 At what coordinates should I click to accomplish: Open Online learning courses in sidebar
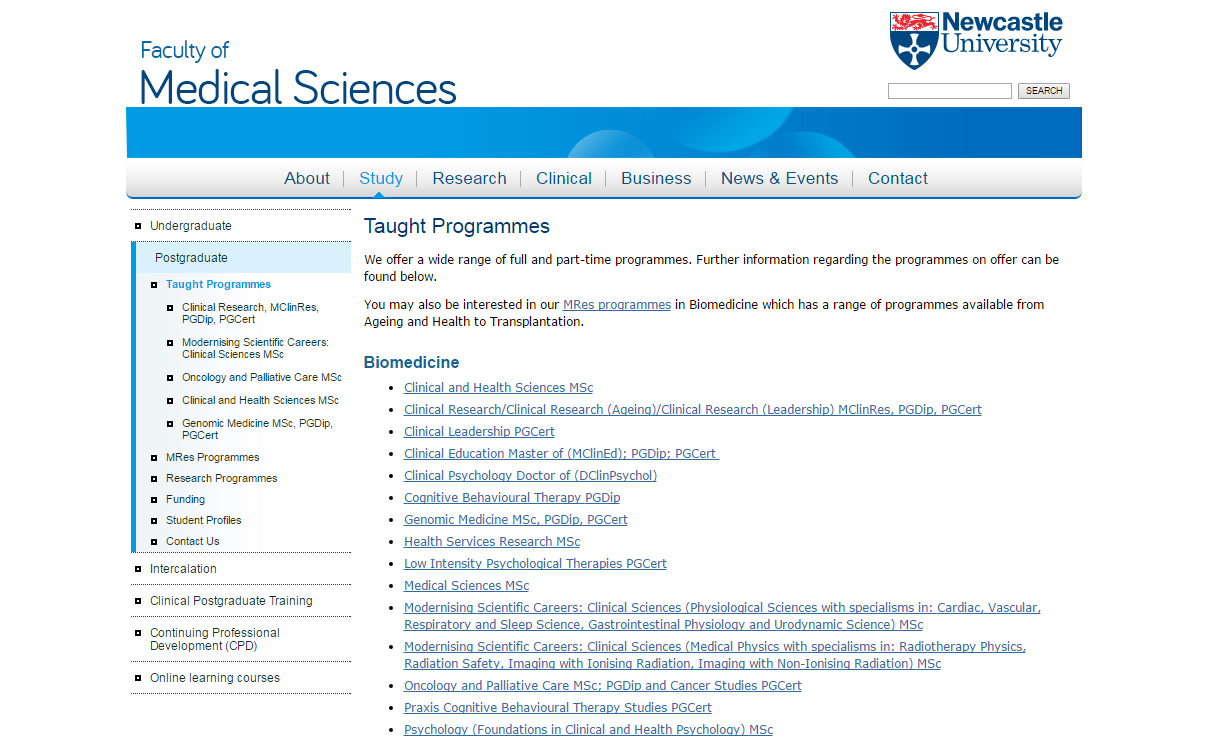pos(214,678)
